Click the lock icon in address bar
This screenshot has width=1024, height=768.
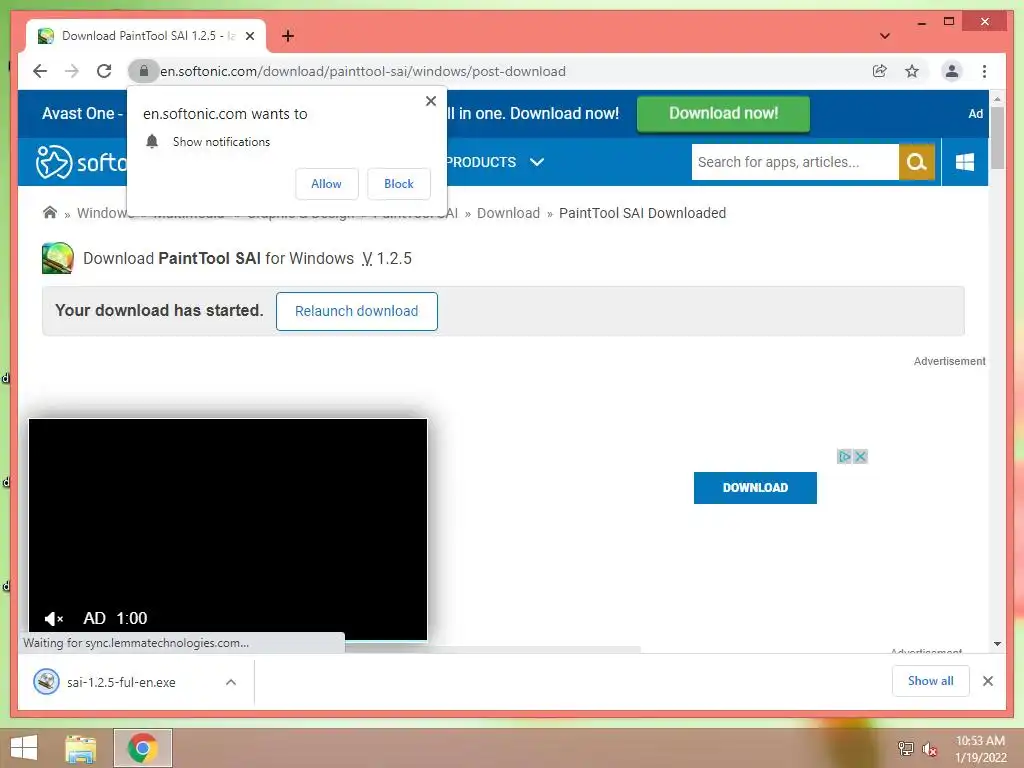(144, 71)
